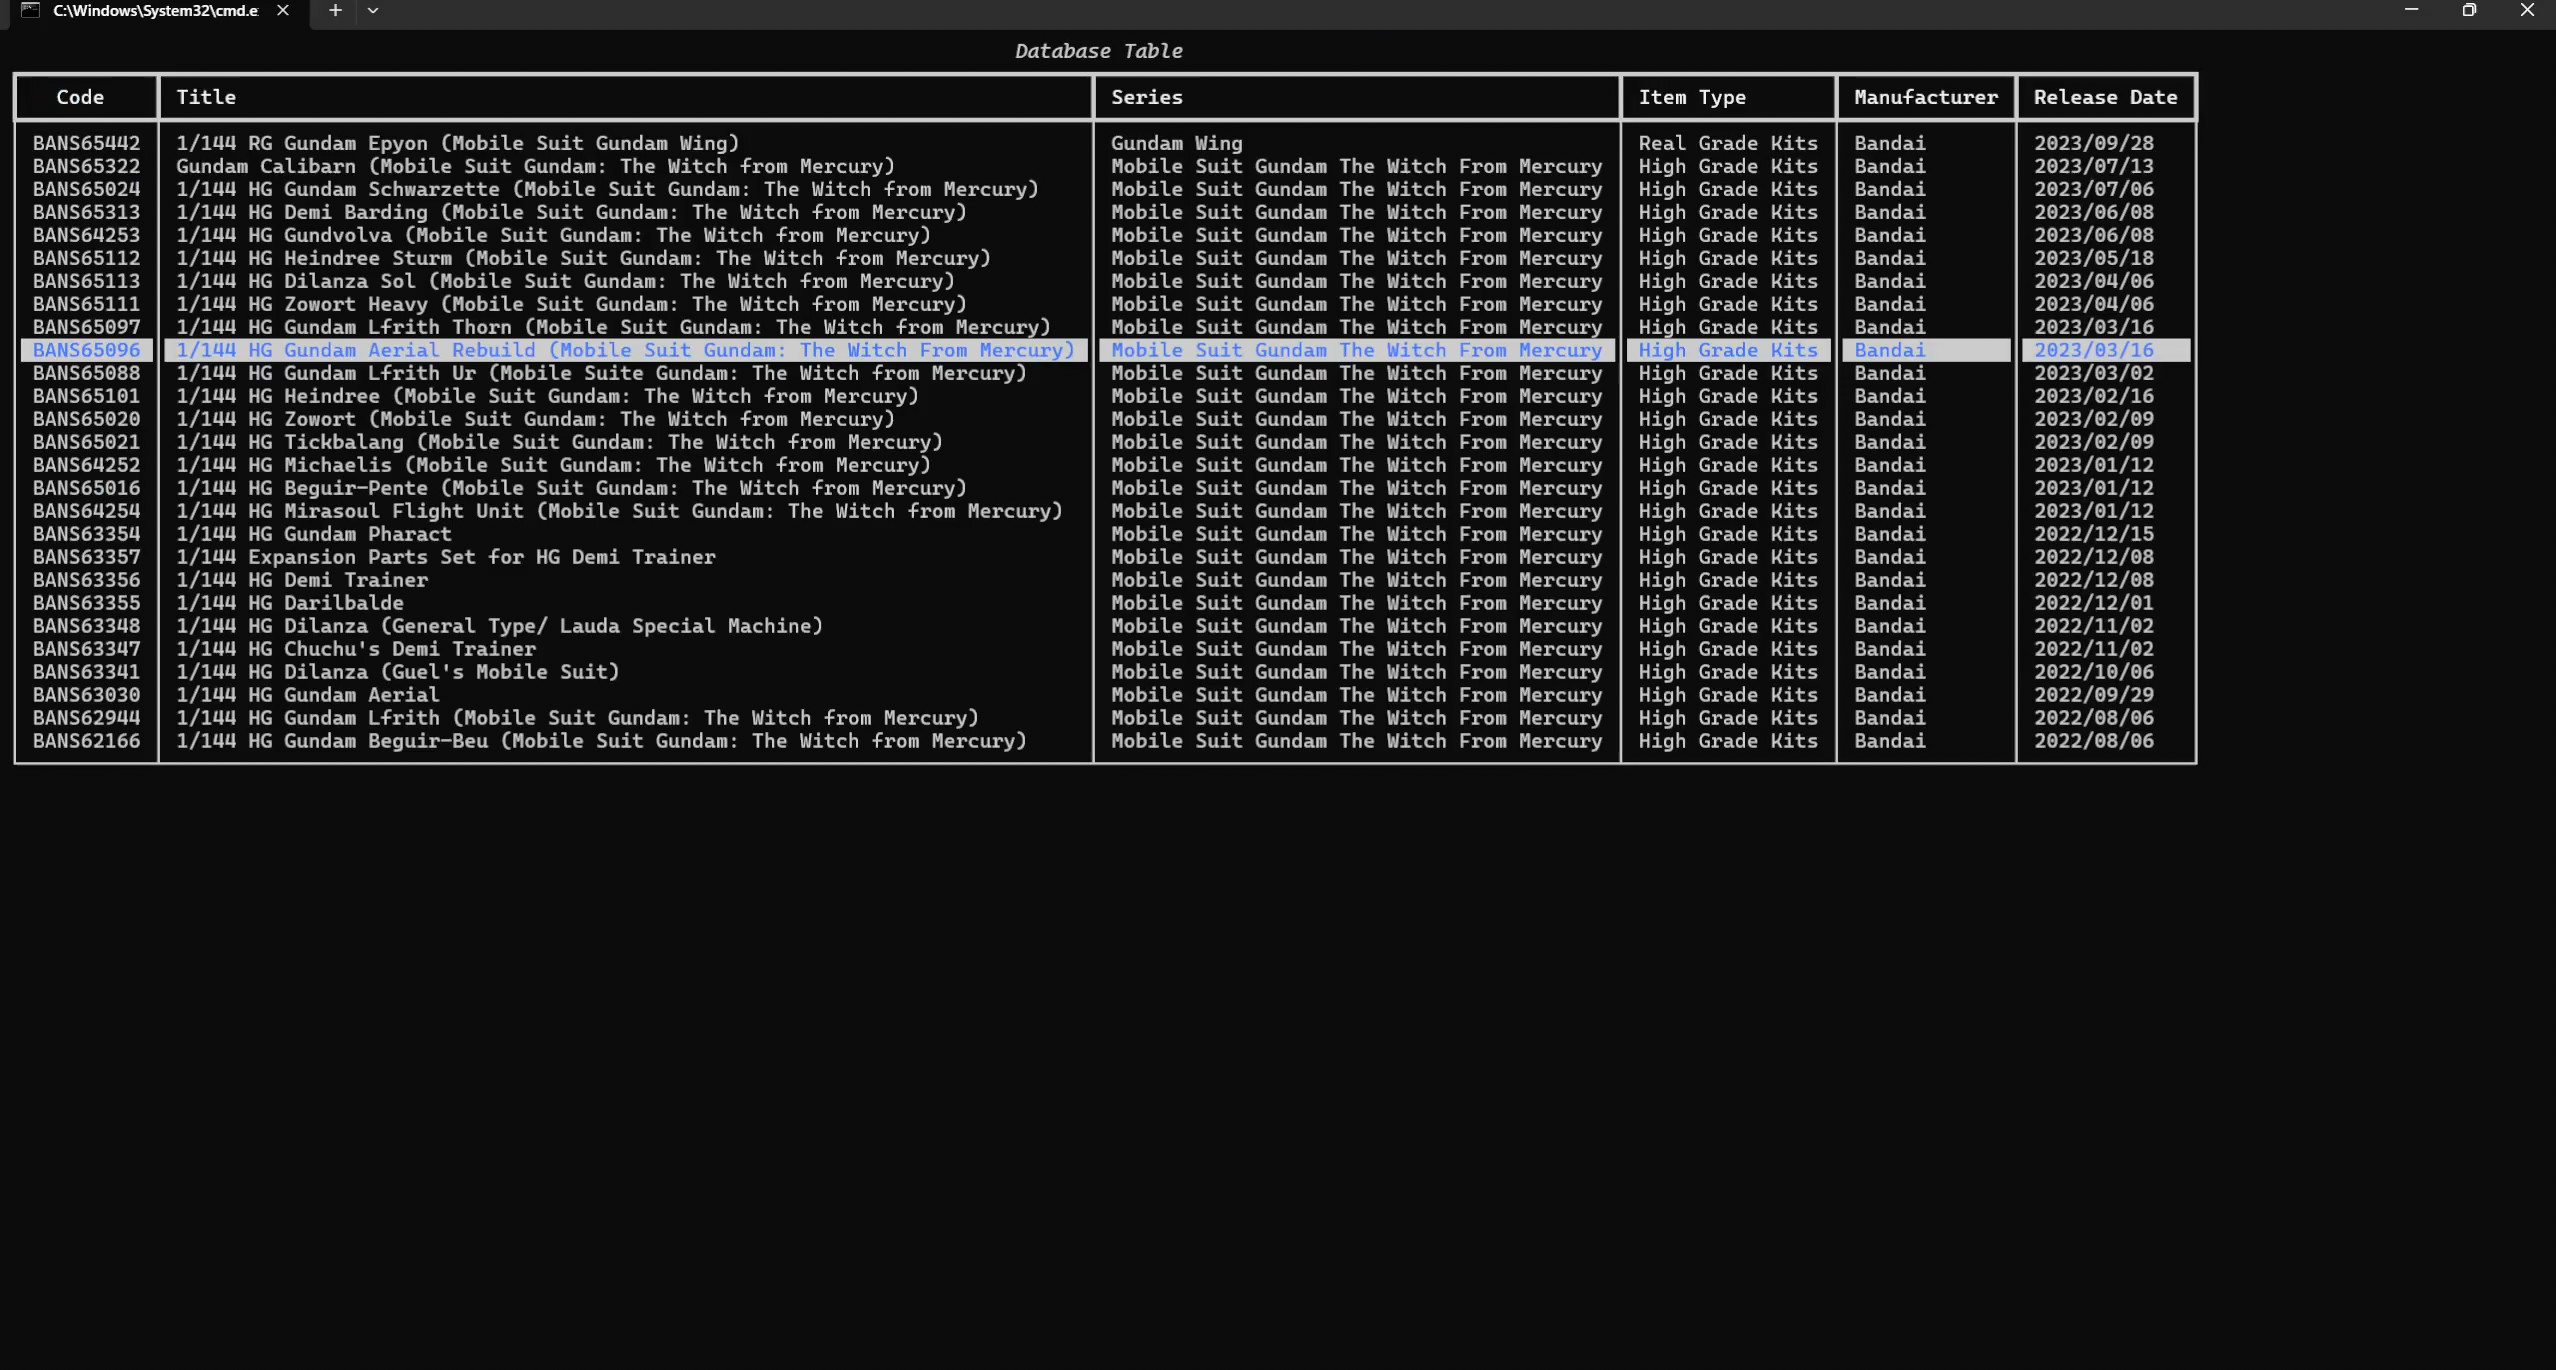
Task: Click code BANS62166 in the last row
Action: (86, 741)
